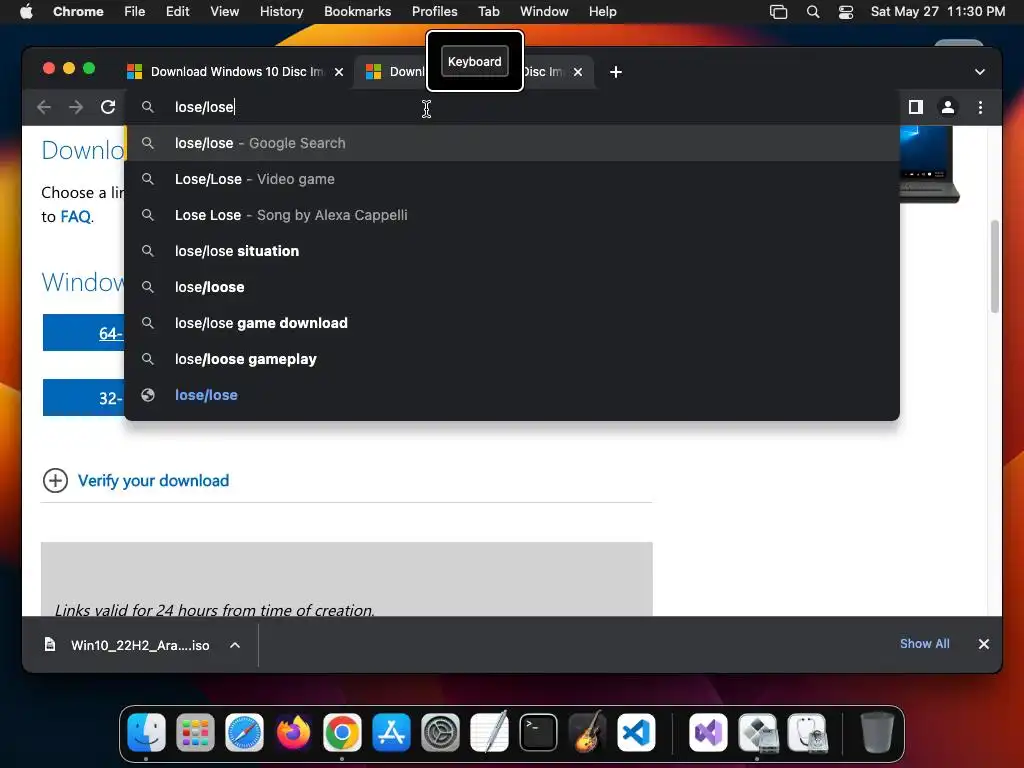Open Disk Utility from the Dock
1024x768 pixels.
click(x=807, y=732)
